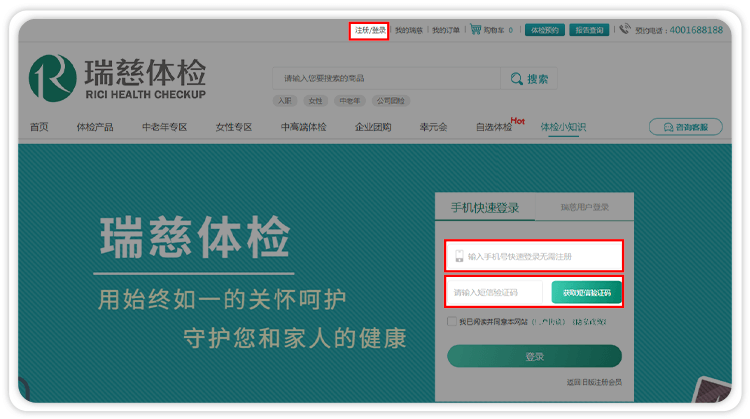Screen dimensions: 750x419
Task: Click the Rici Health Checkup logo
Action: tap(118, 79)
